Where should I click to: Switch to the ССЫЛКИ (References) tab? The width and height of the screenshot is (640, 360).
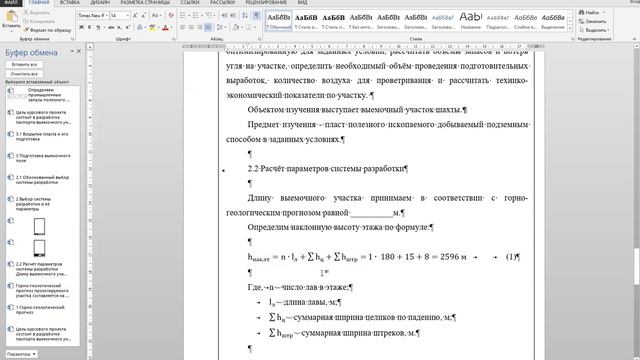click(x=190, y=2)
